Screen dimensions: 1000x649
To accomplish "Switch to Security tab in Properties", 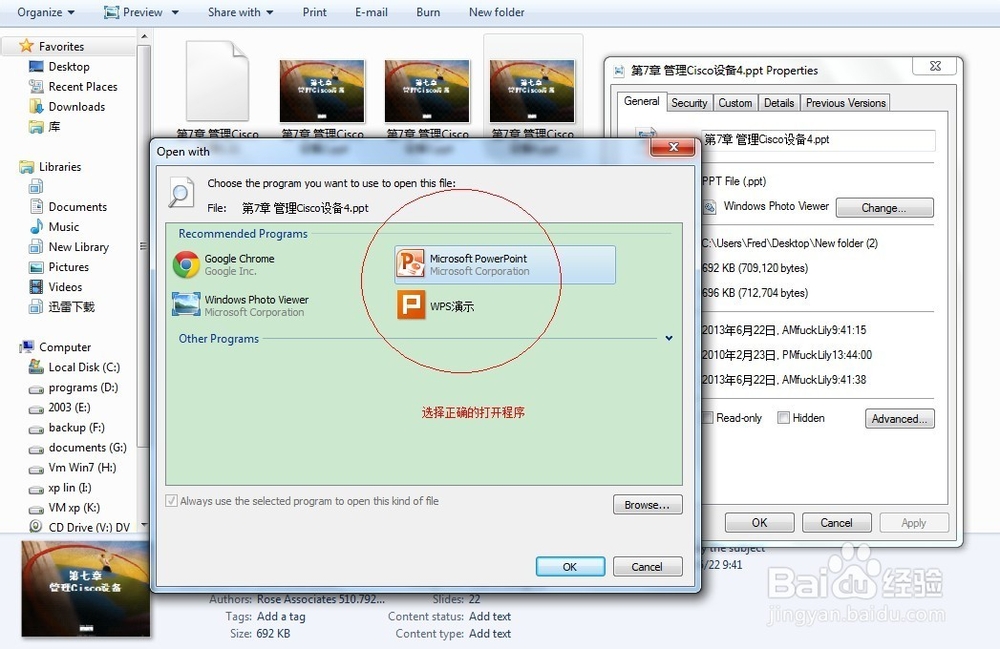I will click(x=689, y=103).
